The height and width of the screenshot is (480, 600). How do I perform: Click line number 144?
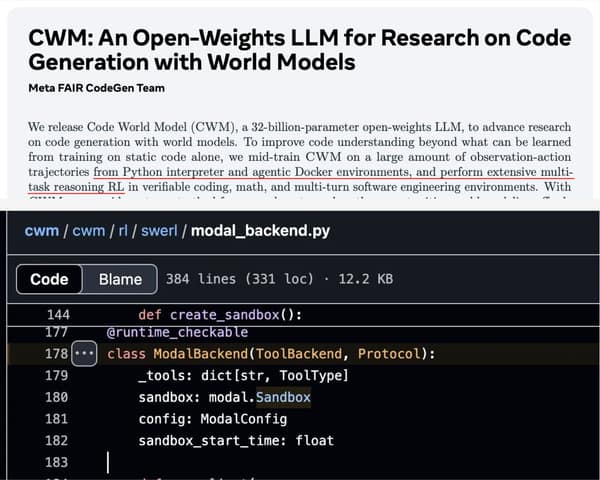[x=58, y=315]
